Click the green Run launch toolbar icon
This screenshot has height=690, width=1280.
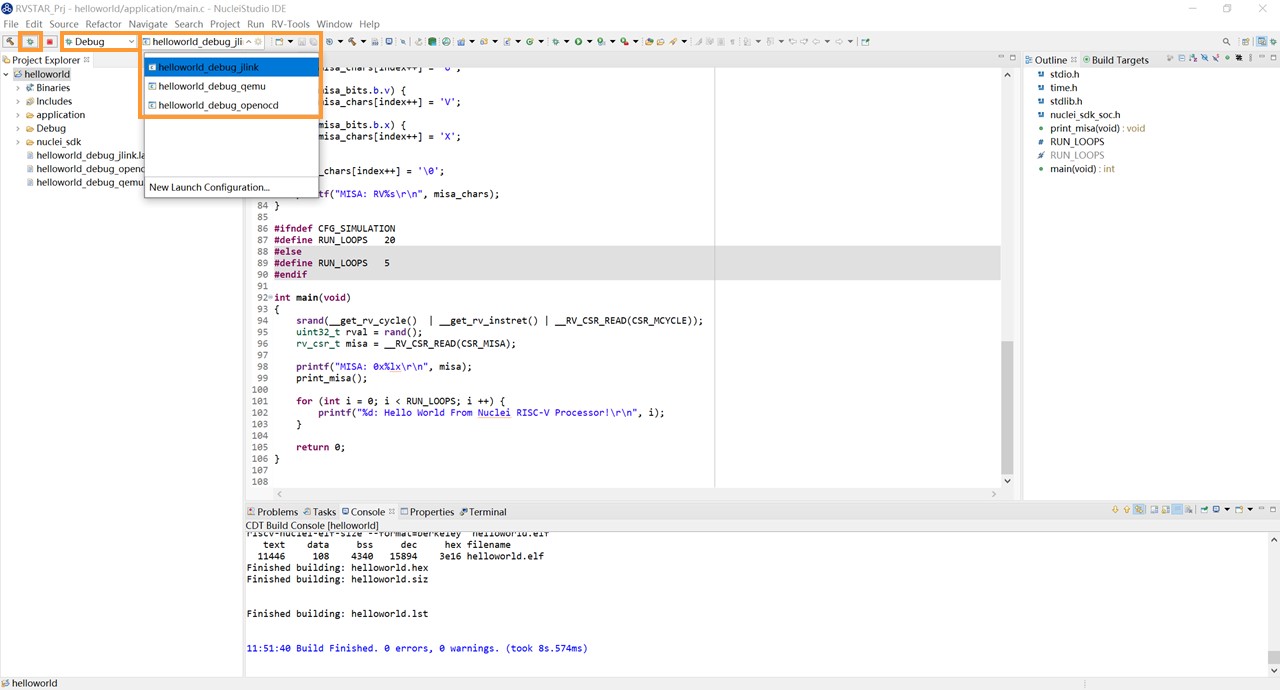click(x=578, y=41)
